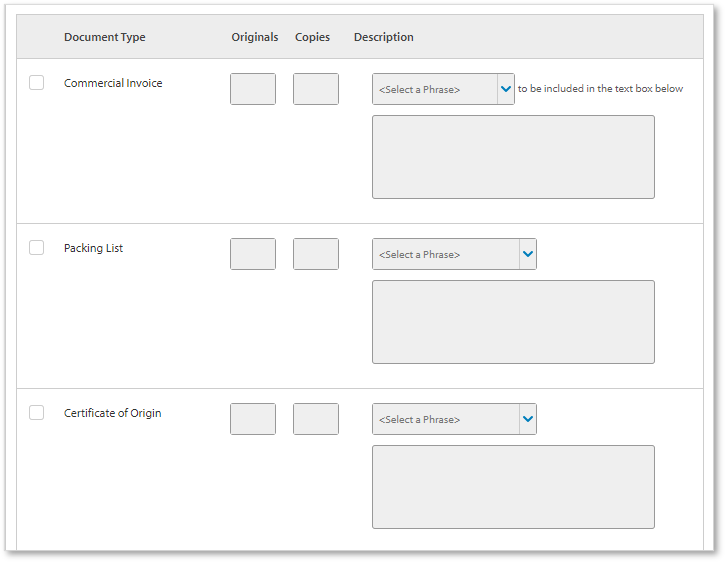This screenshot has height=562, width=725.
Task: Select the Packing List Originals field
Action: pyautogui.click(x=253, y=254)
